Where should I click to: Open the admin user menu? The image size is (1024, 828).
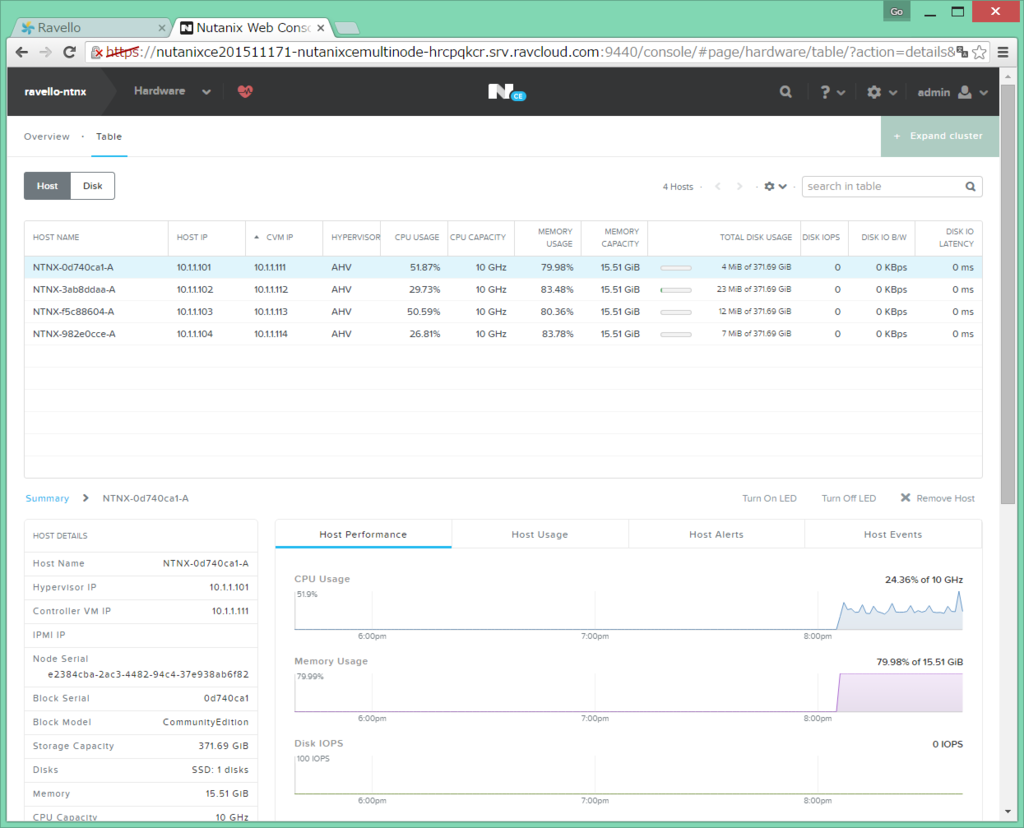tap(952, 92)
